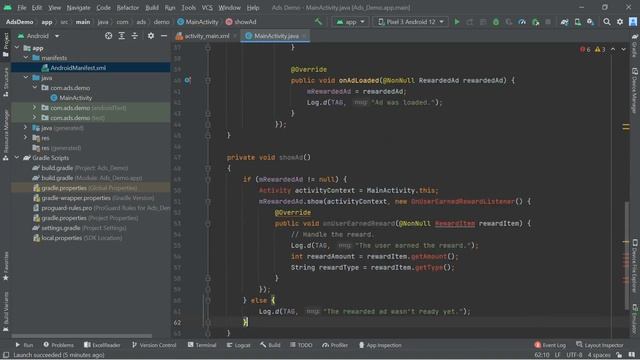Image resolution: width=640 pixels, height=360 pixels.
Task: Collapse the manifests folder node
Action: coord(26,58)
